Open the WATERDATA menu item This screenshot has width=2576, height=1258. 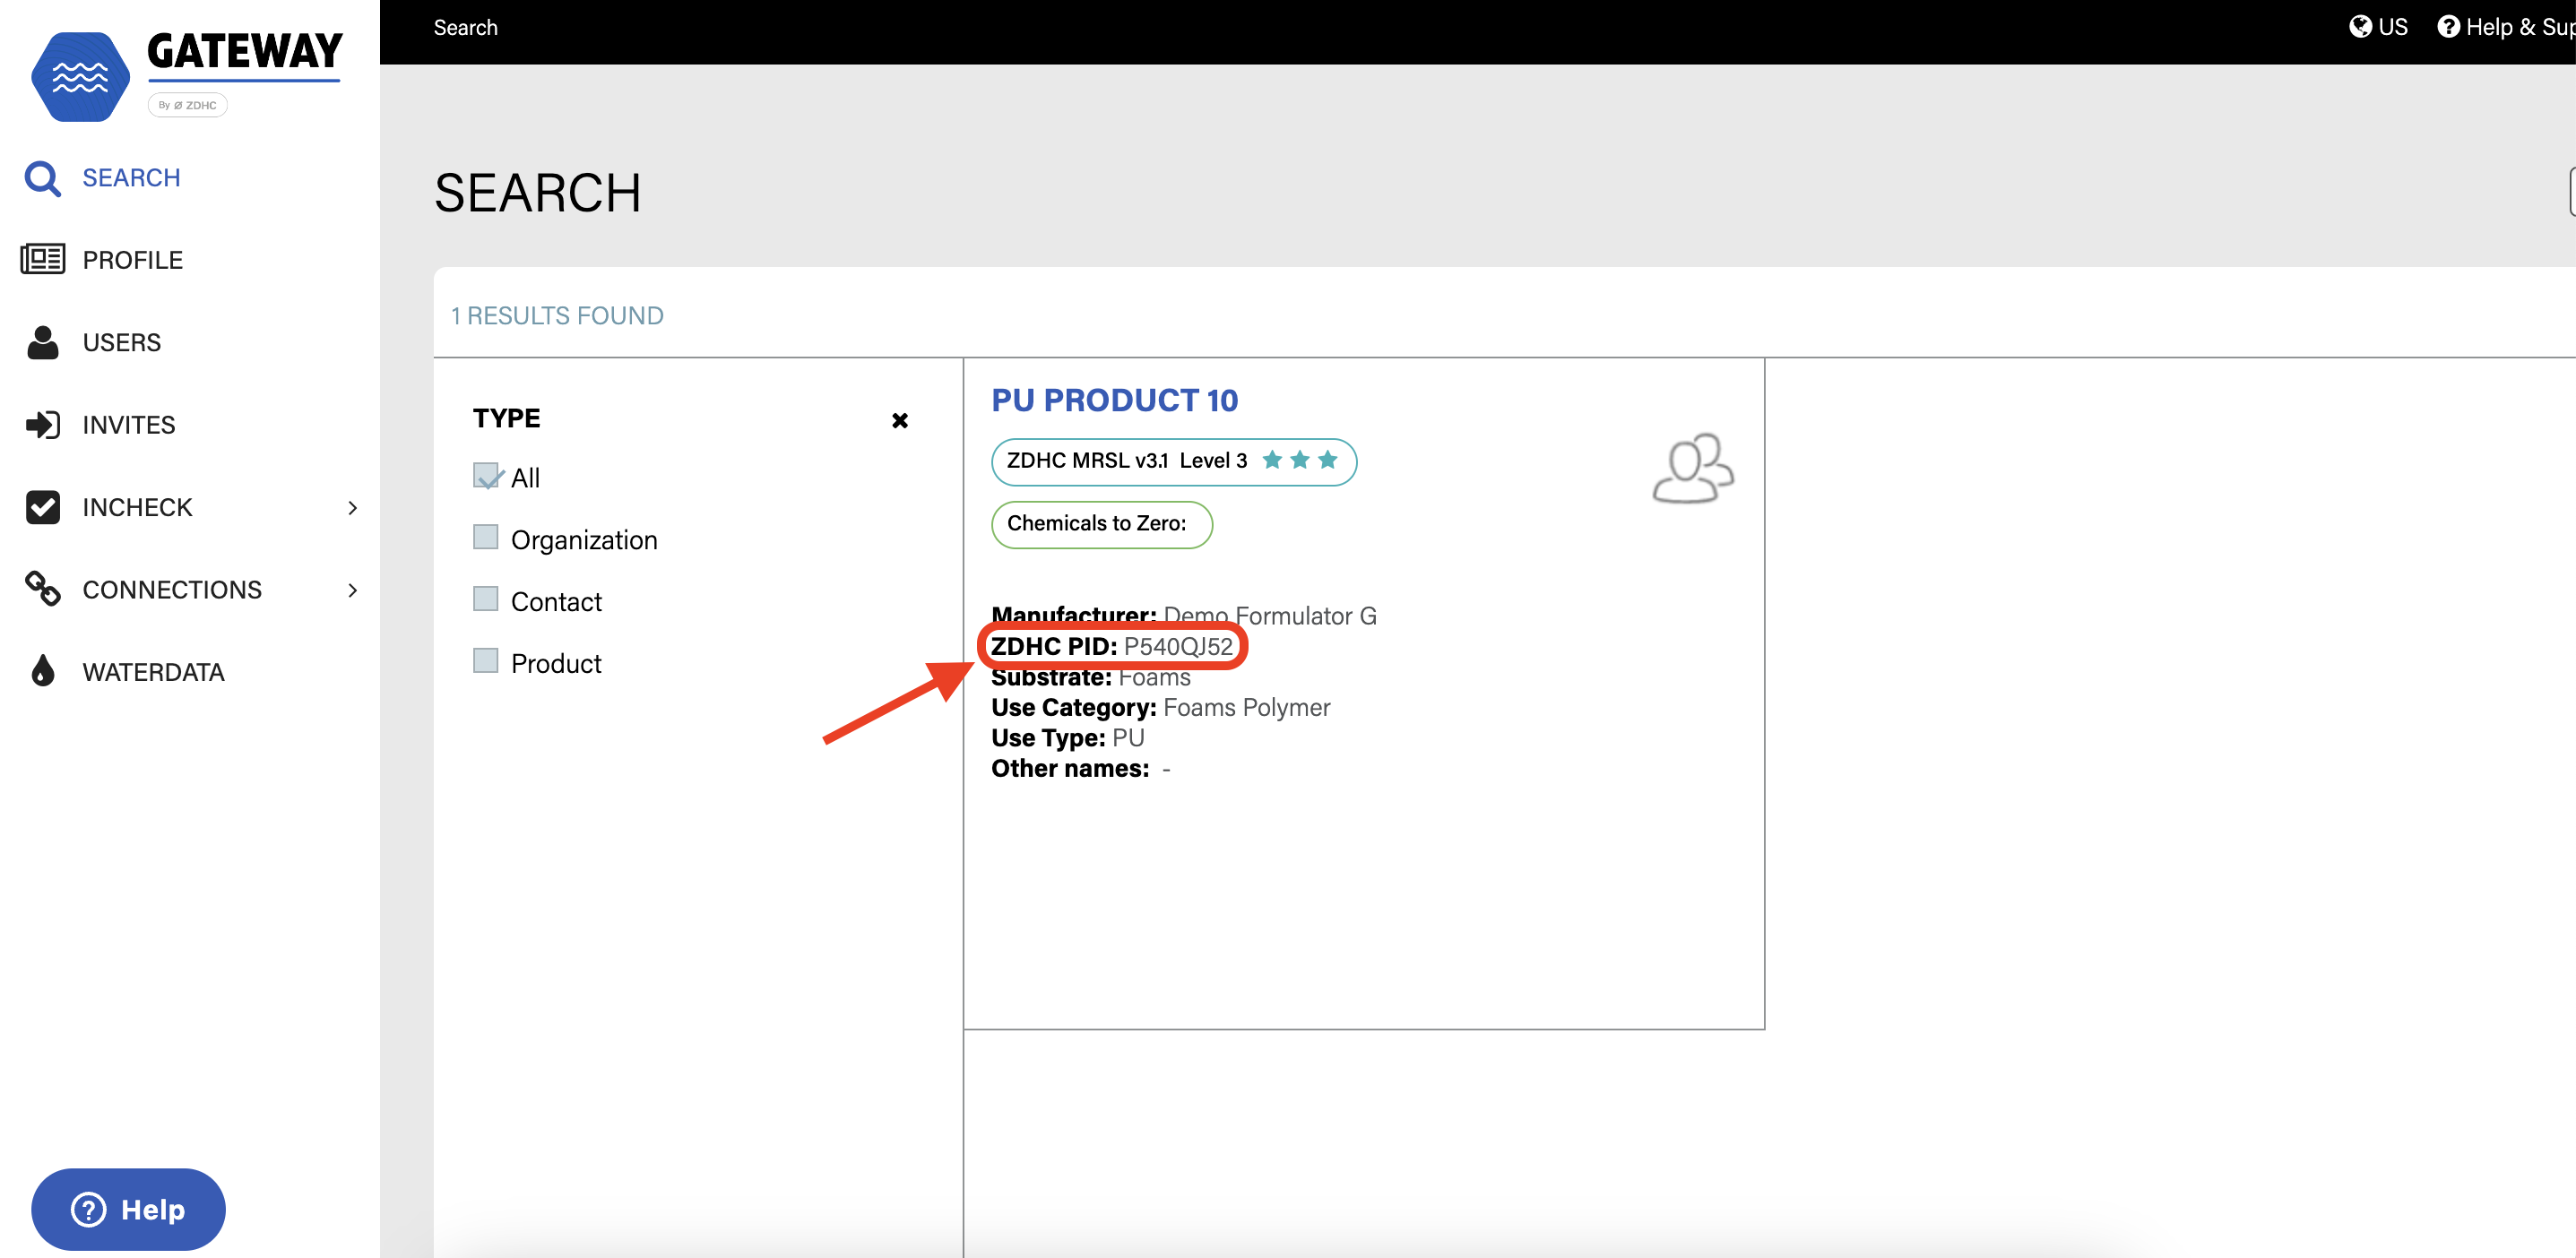pyautogui.click(x=153, y=672)
